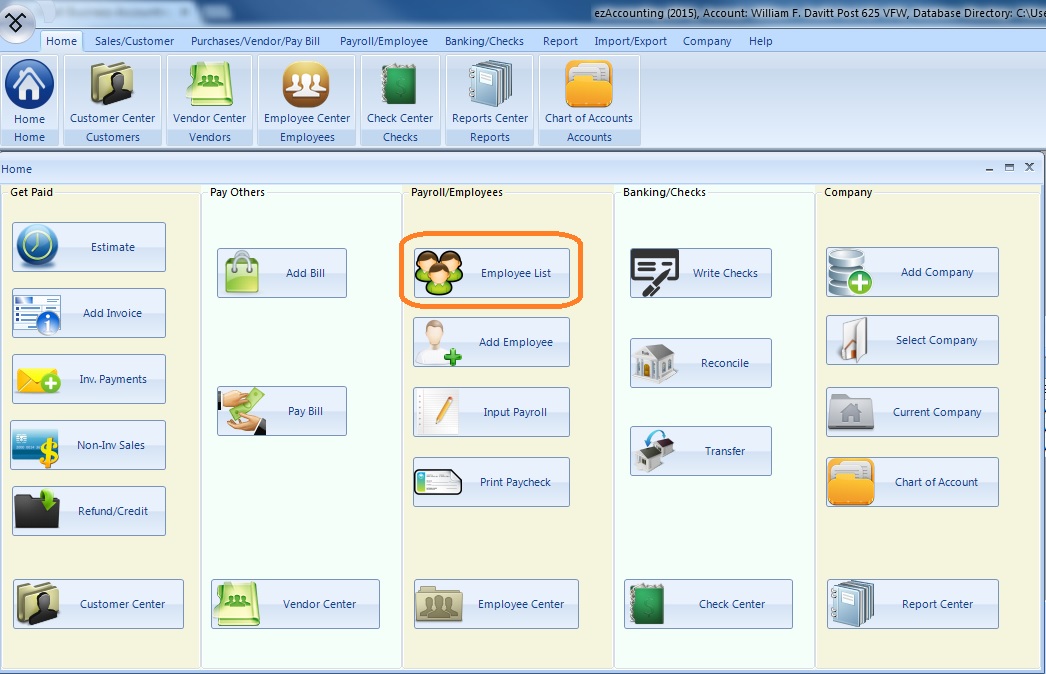Click the Add Invoice button
Screen dimensions: 1046x674
click(89, 313)
